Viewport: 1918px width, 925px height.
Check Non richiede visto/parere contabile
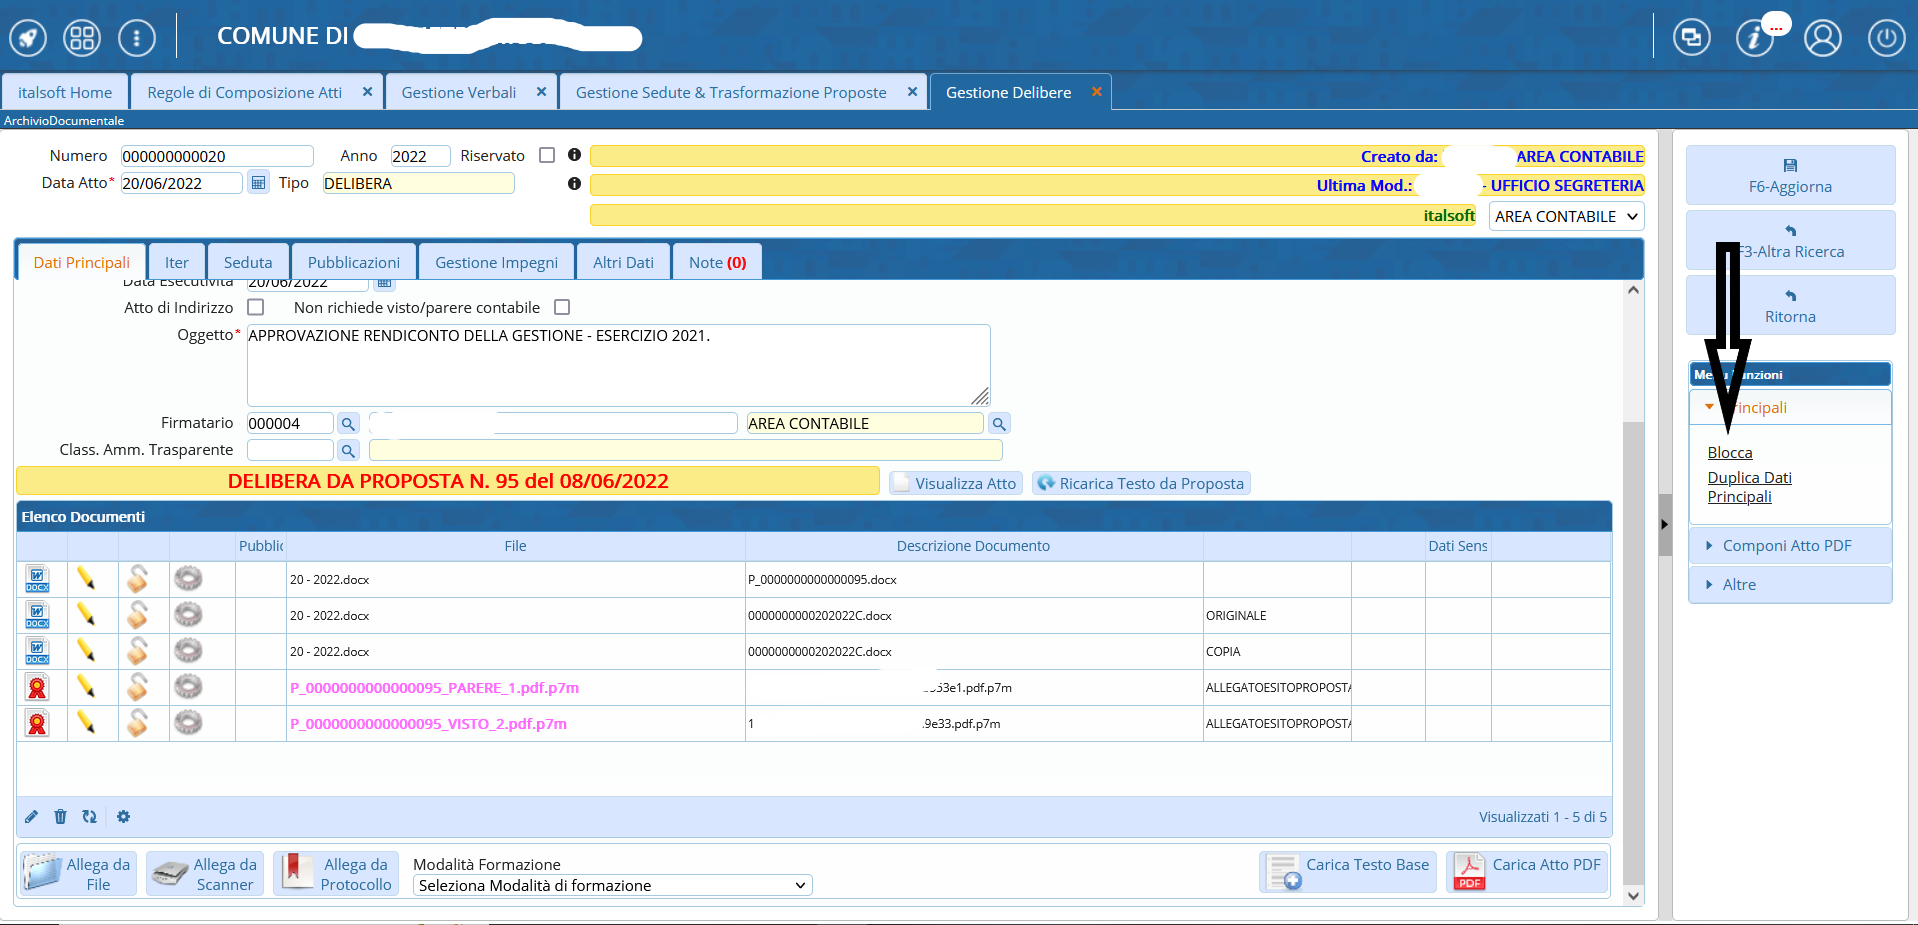562,308
